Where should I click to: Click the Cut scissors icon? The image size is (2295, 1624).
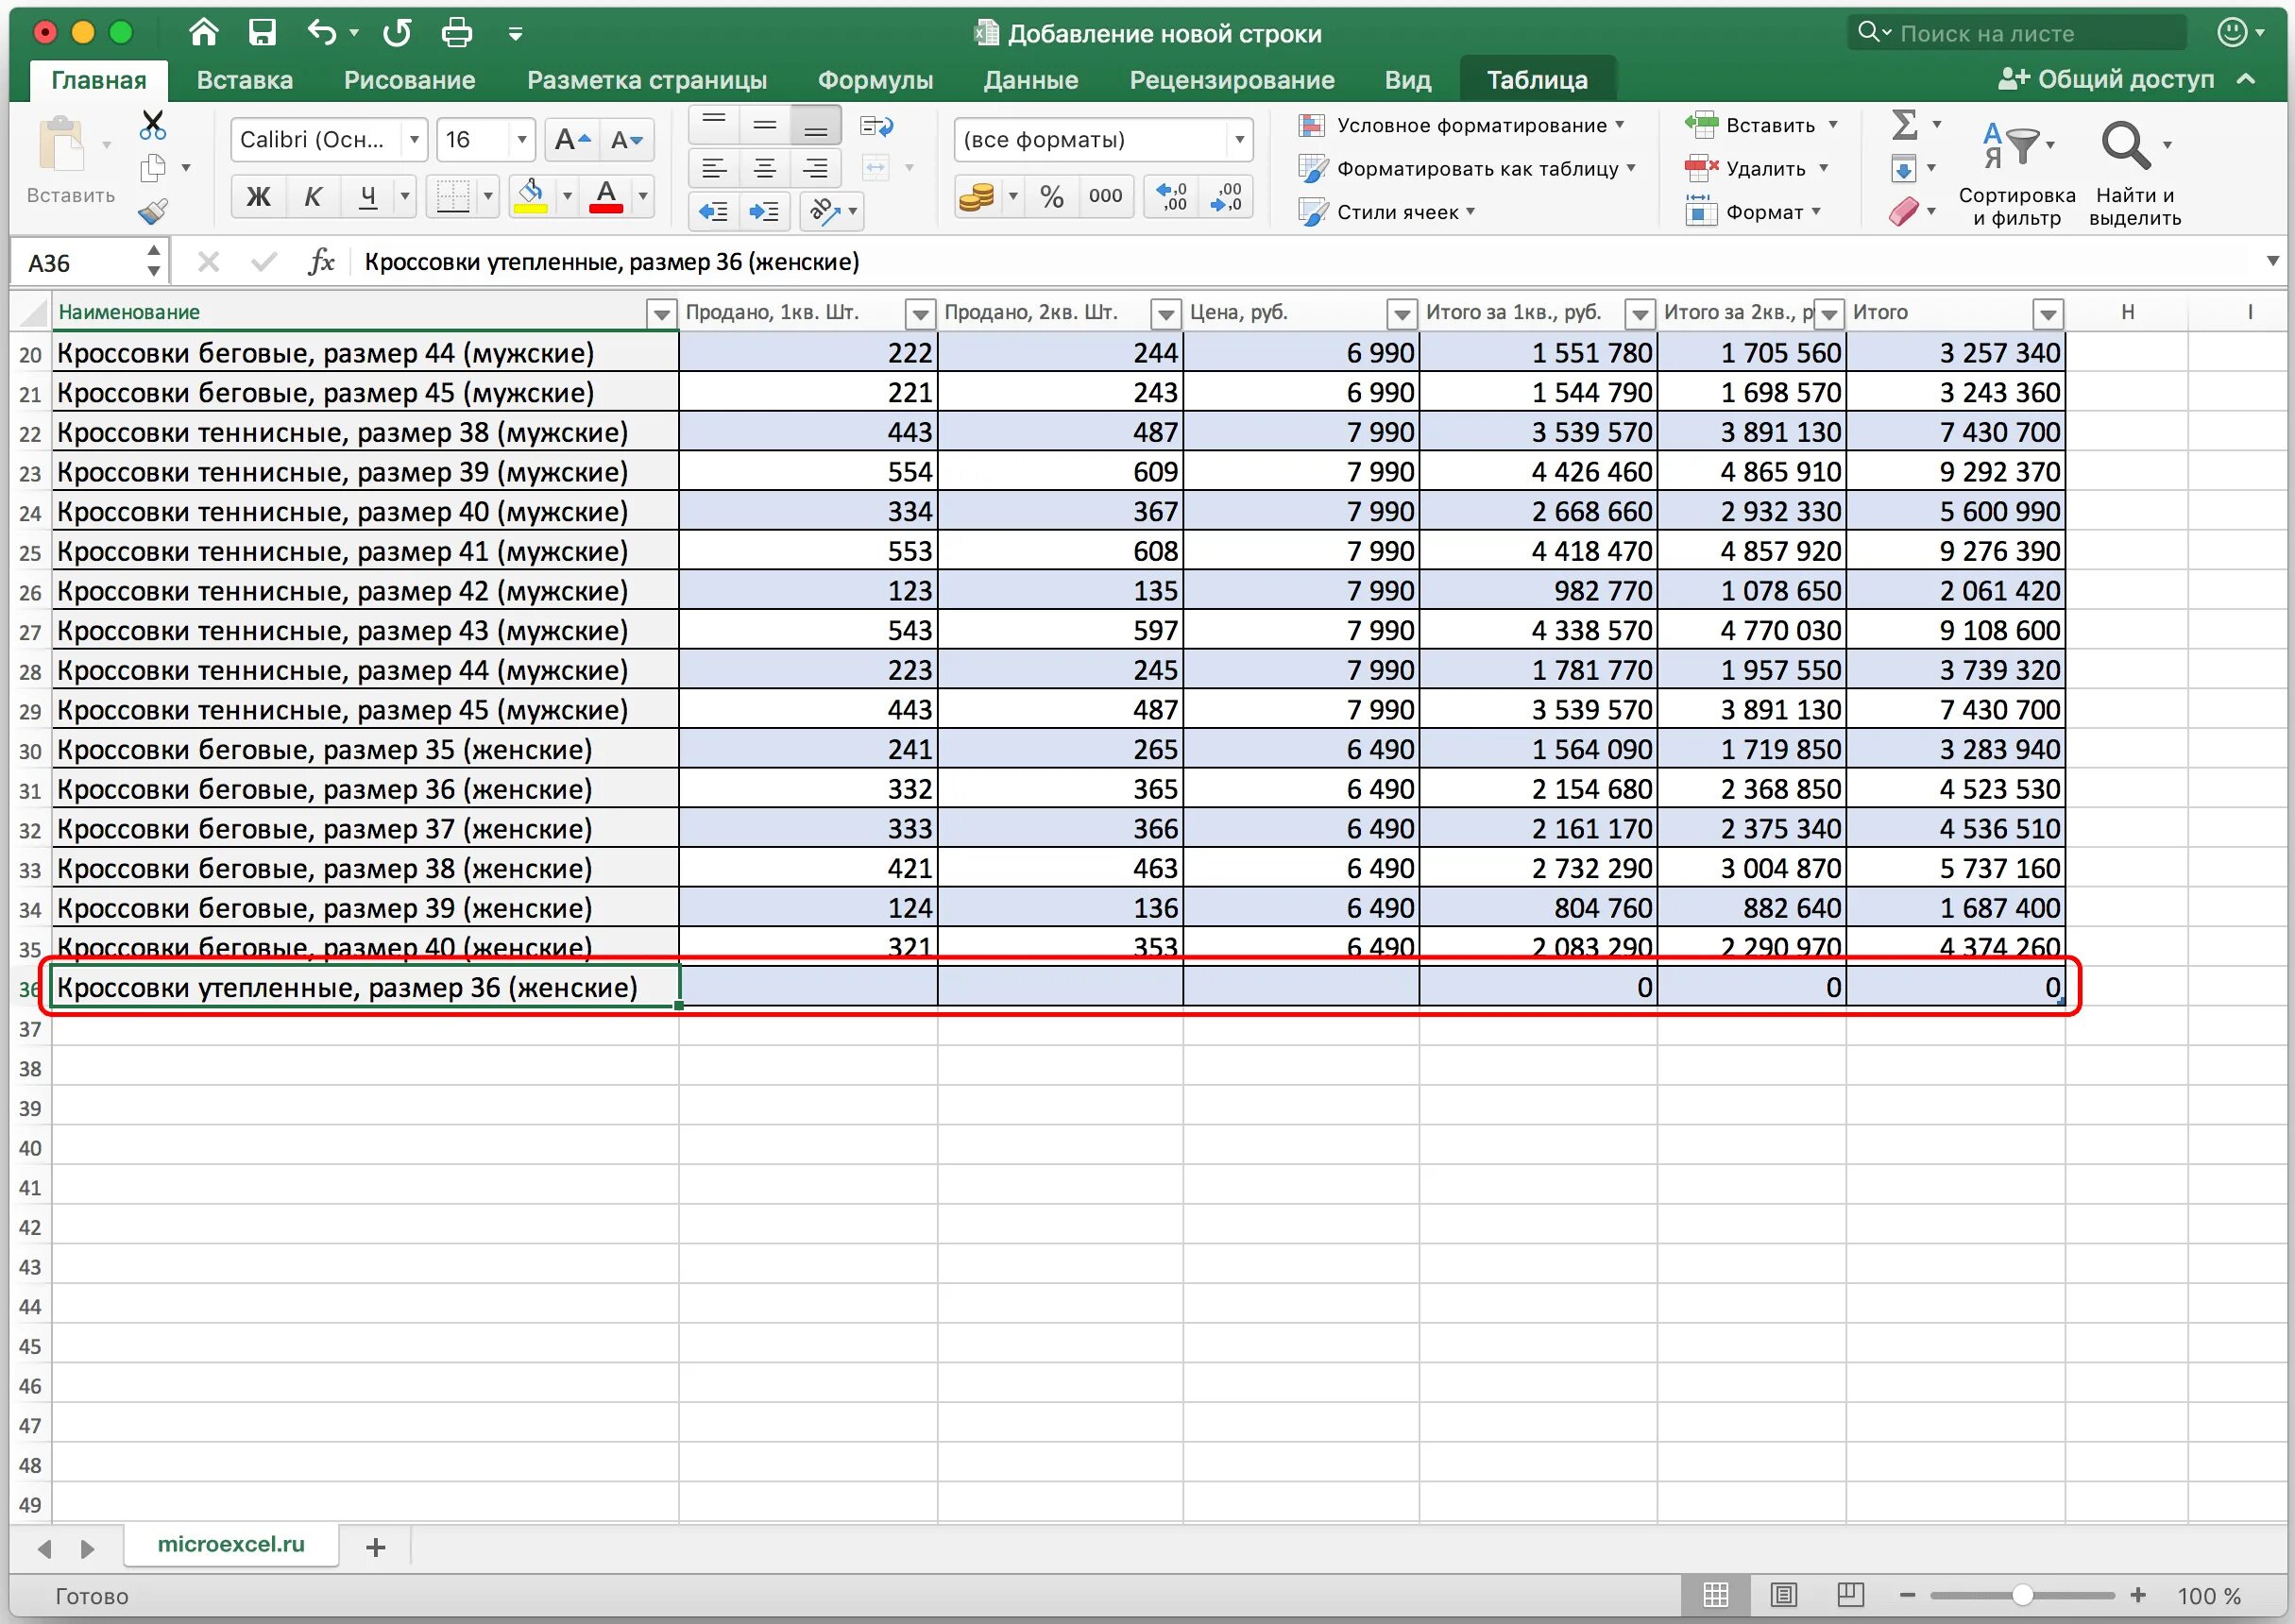point(153,125)
